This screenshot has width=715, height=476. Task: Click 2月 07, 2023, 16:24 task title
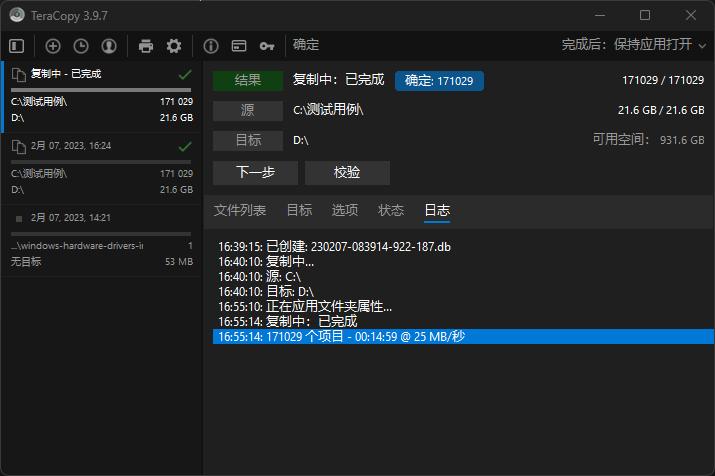coord(71,146)
